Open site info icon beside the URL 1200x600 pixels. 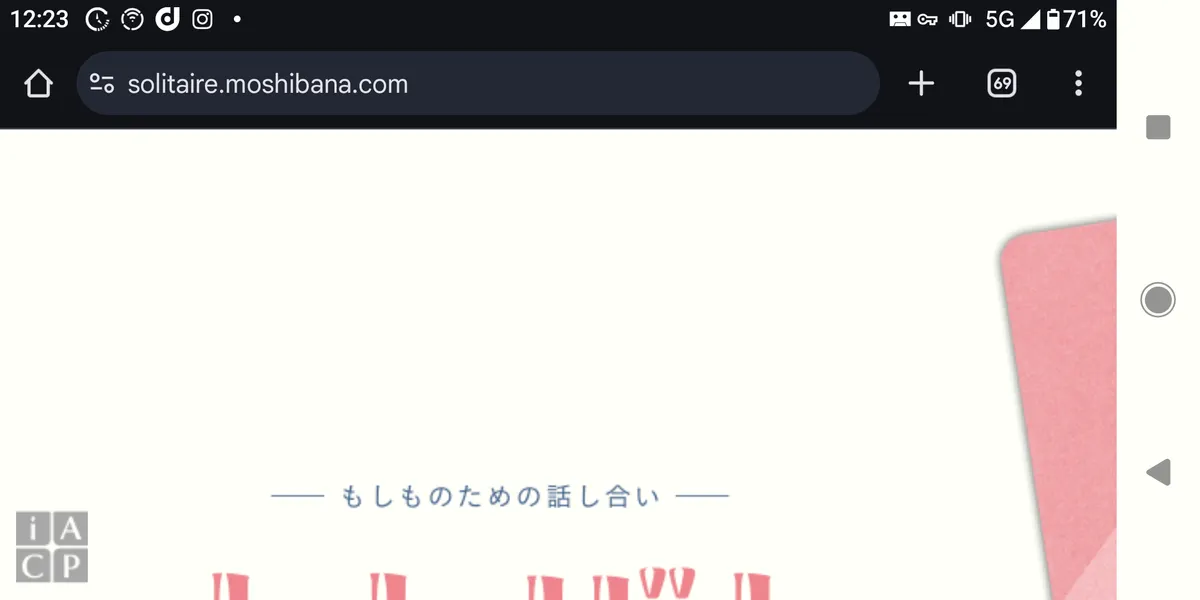pos(102,84)
